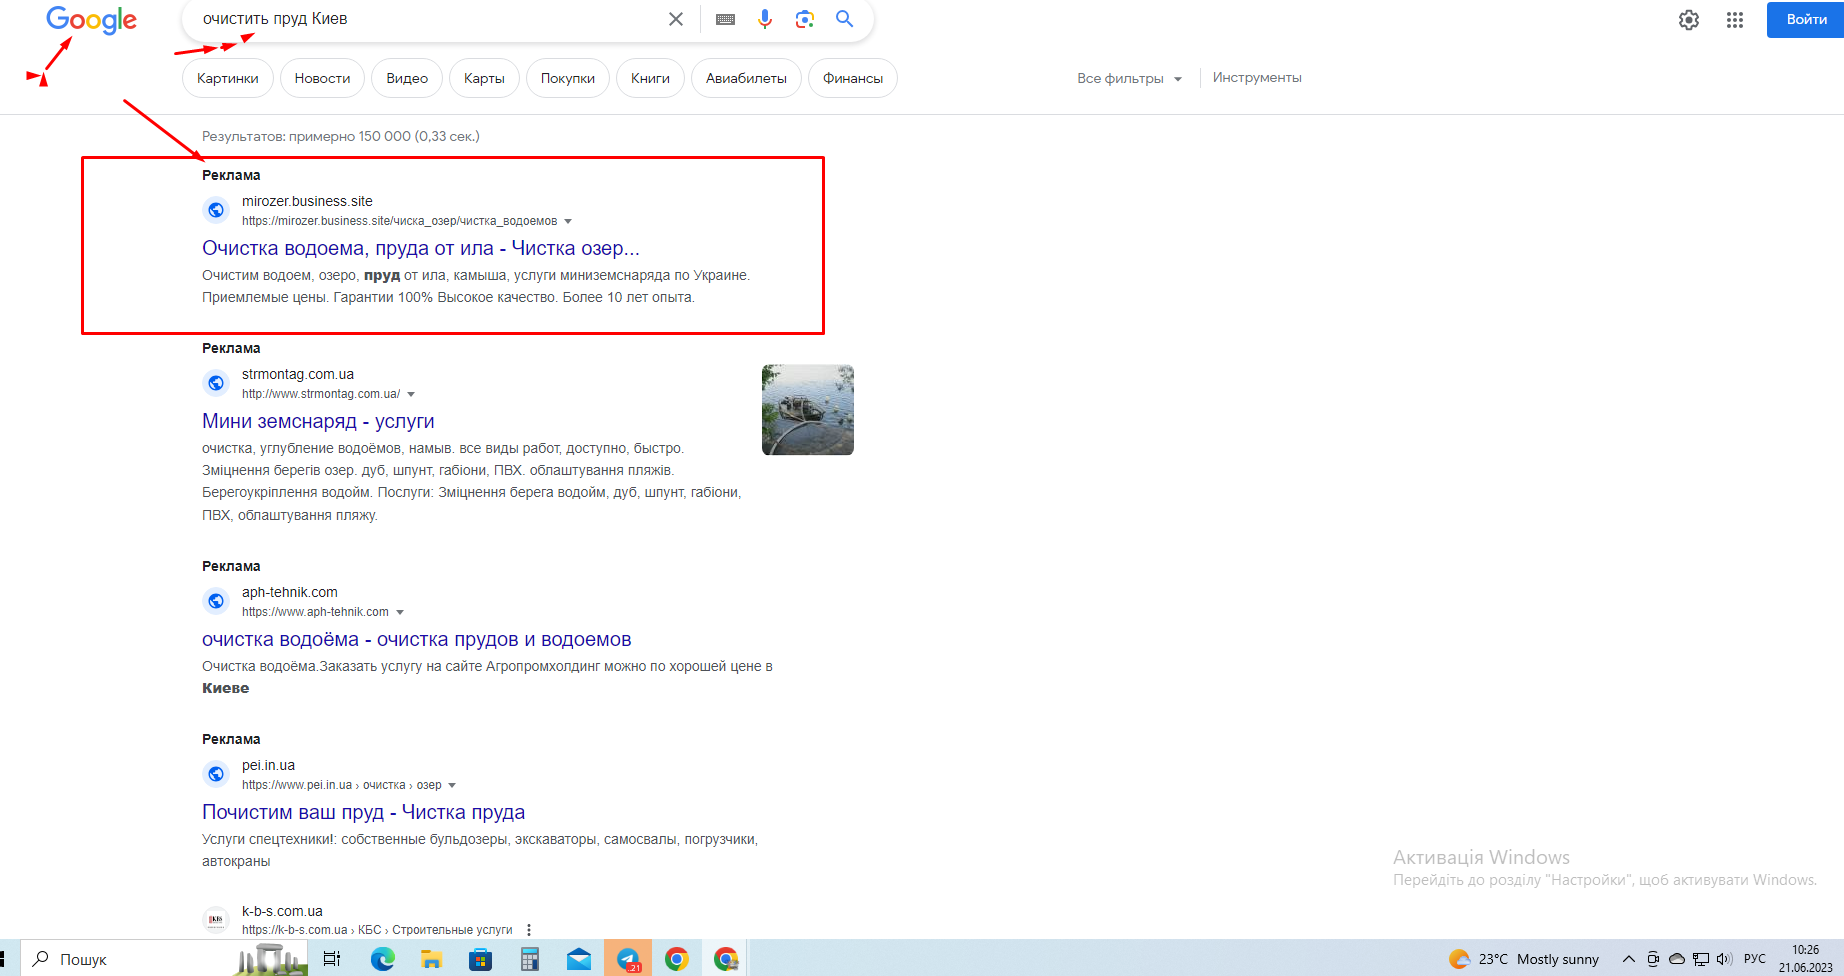Expand ad info arrow for aph-tehnik.com

400,612
